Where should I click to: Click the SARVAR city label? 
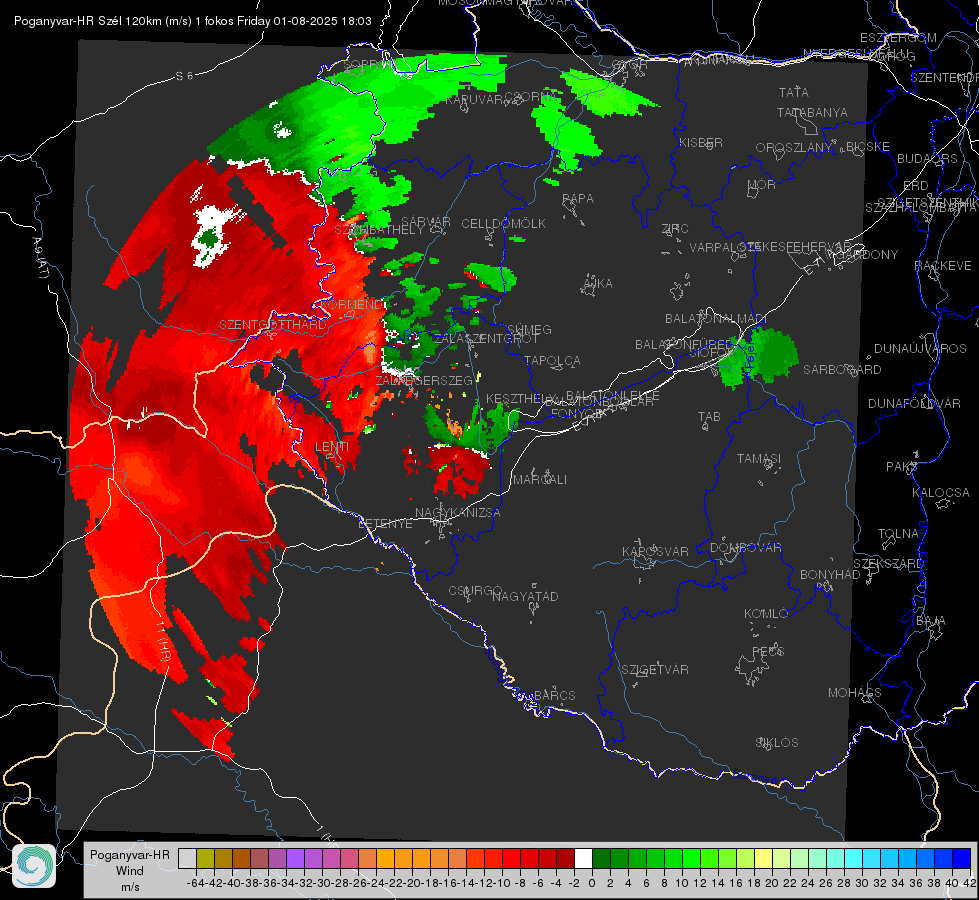[426, 222]
